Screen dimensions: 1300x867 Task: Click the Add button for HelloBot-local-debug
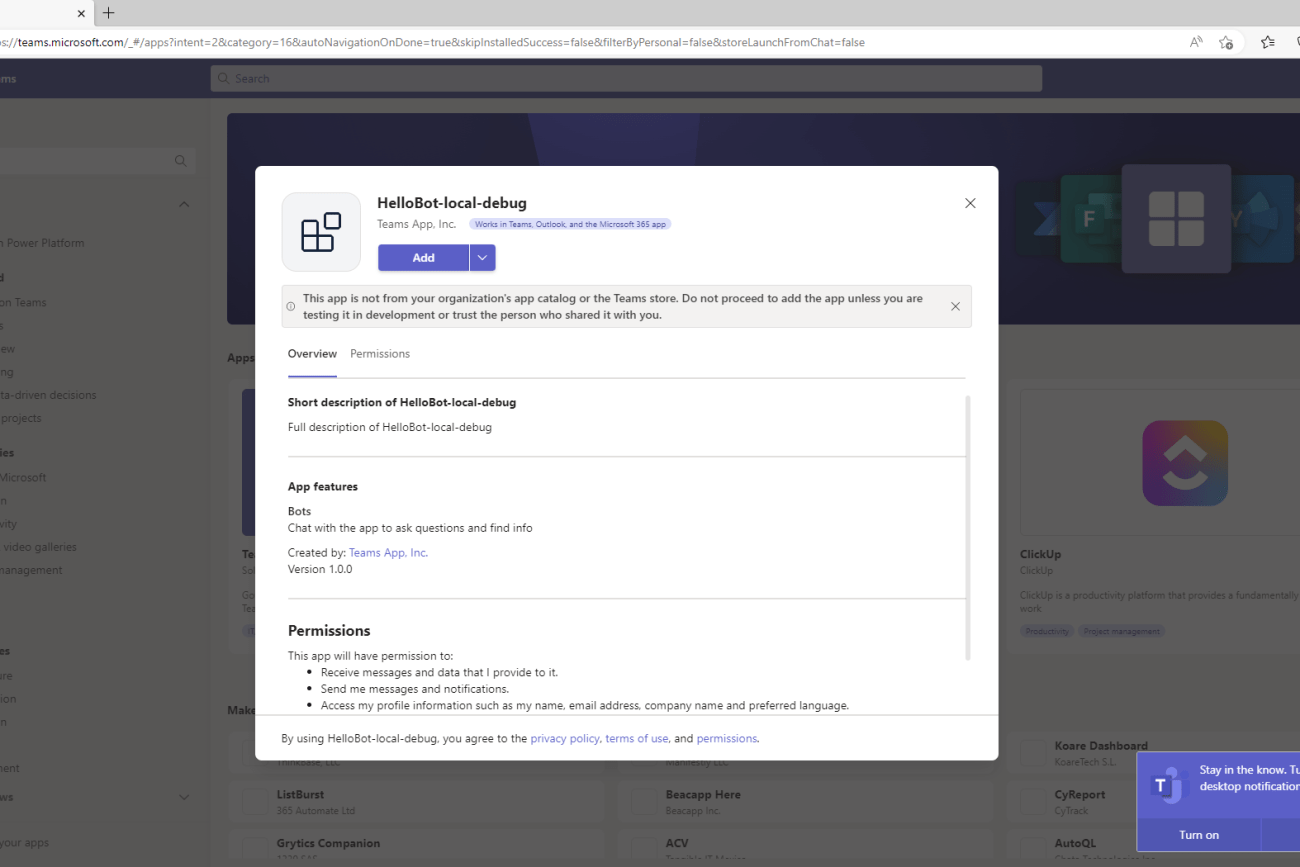point(423,258)
